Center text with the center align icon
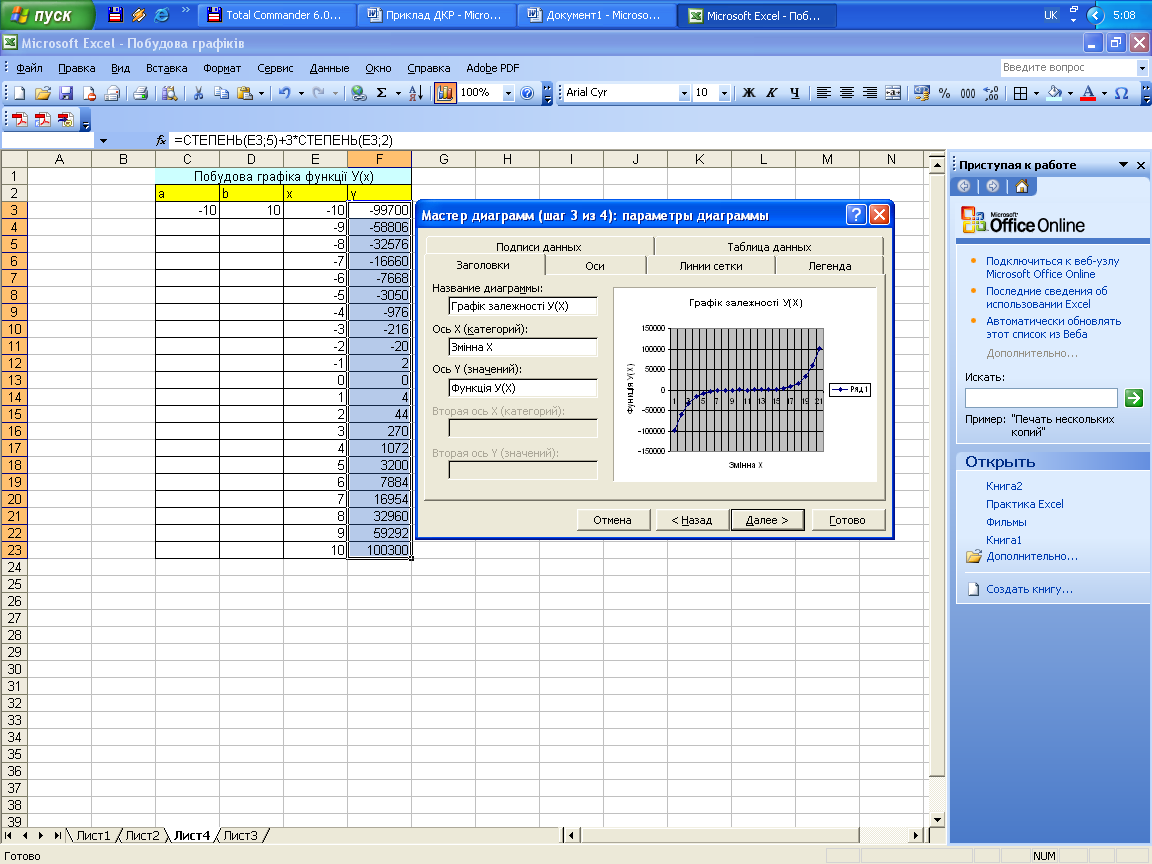 (x=846, y=93)
